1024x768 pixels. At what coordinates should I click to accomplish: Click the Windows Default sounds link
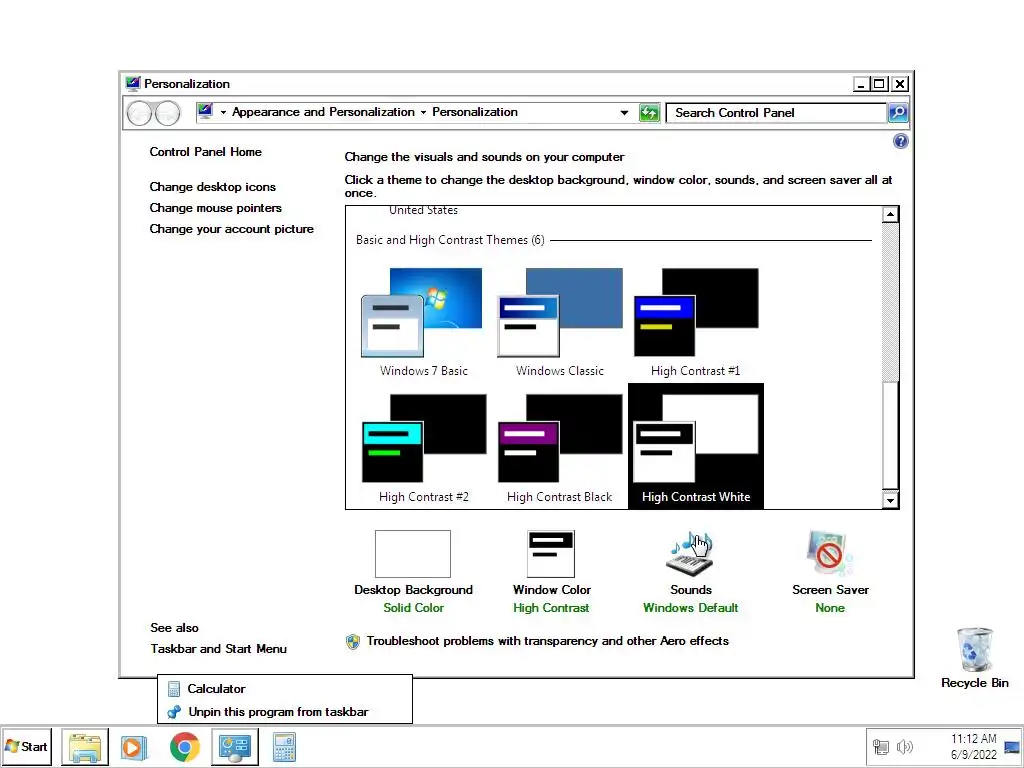690,608
